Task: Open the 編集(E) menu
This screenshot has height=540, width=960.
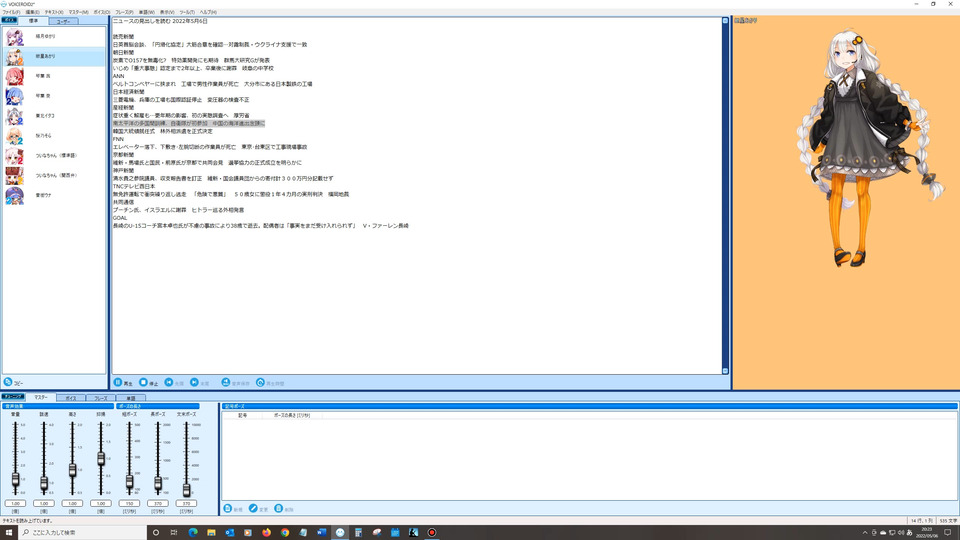Action: pos(32,12)
